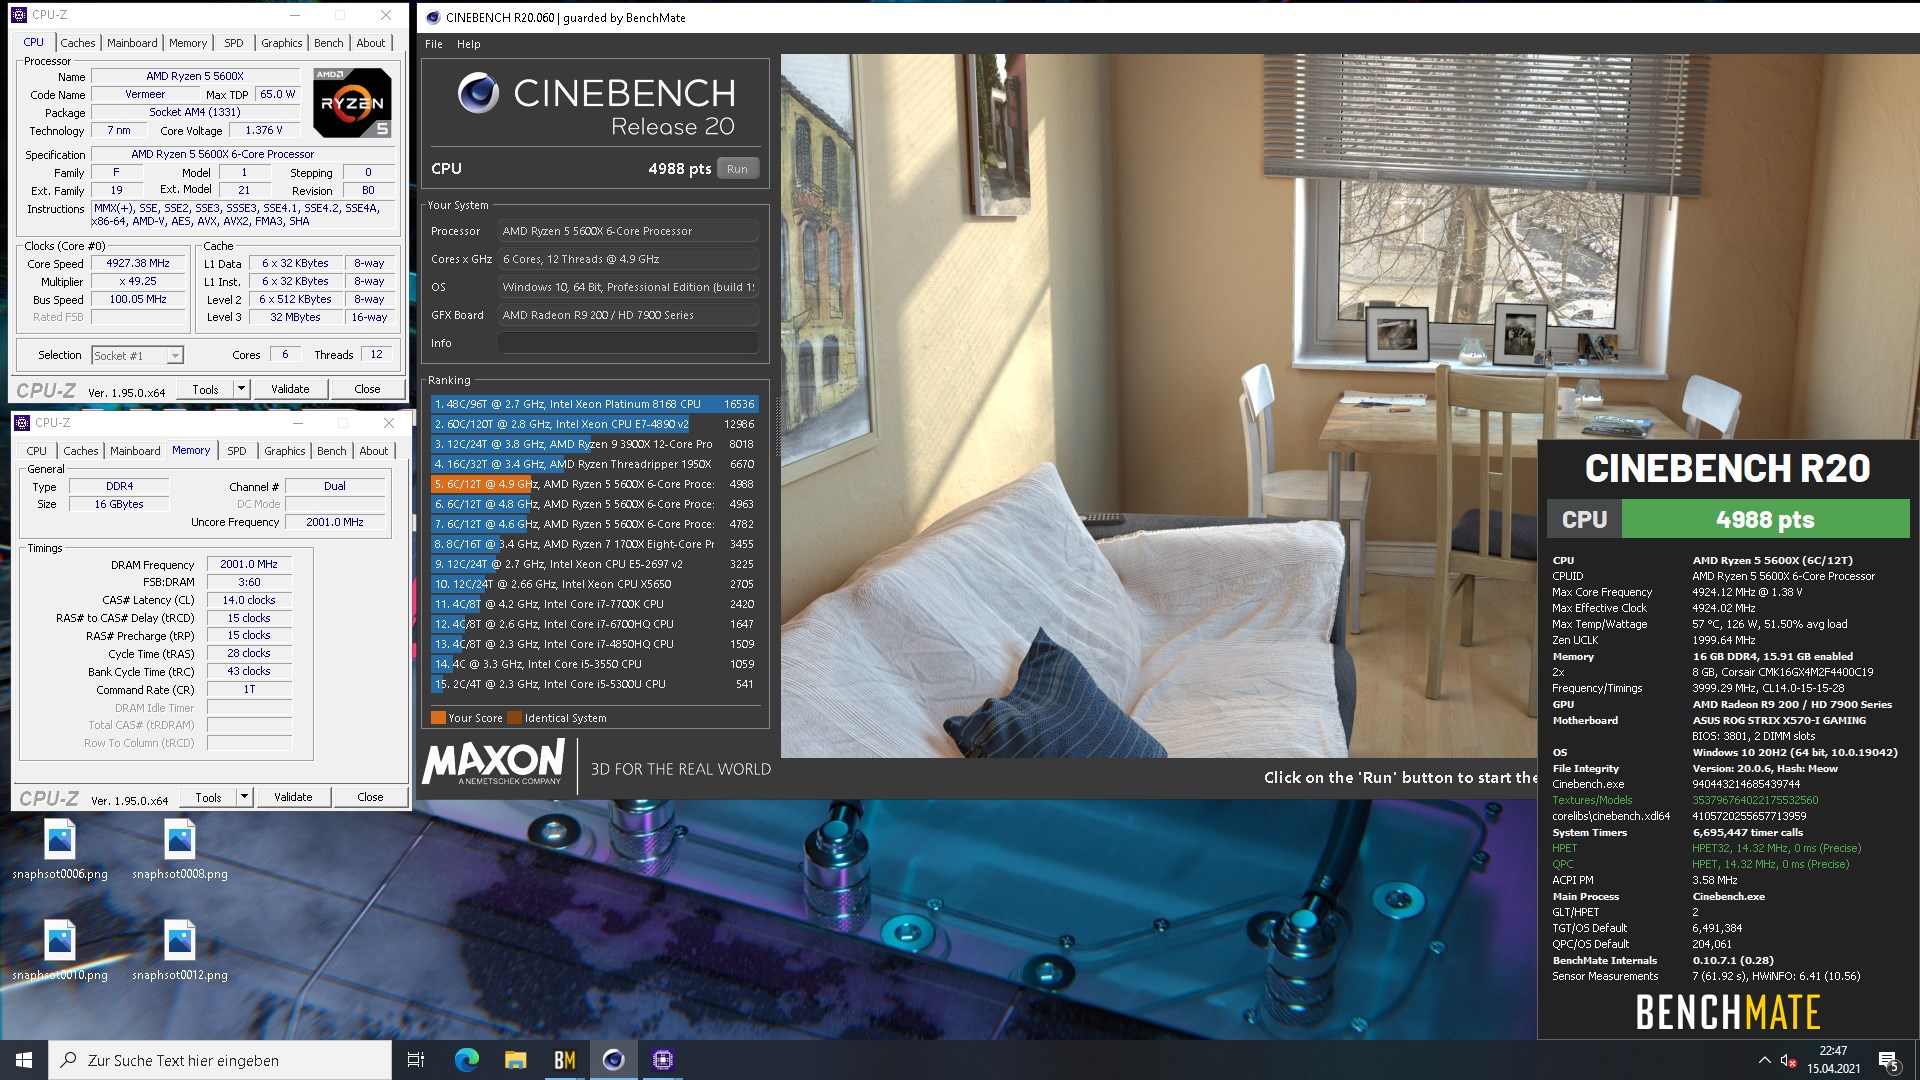Switch to Bench tab in top CPU-Z window
The width and height of the screenshot is (1920, 1080).
tap(328, 43)
